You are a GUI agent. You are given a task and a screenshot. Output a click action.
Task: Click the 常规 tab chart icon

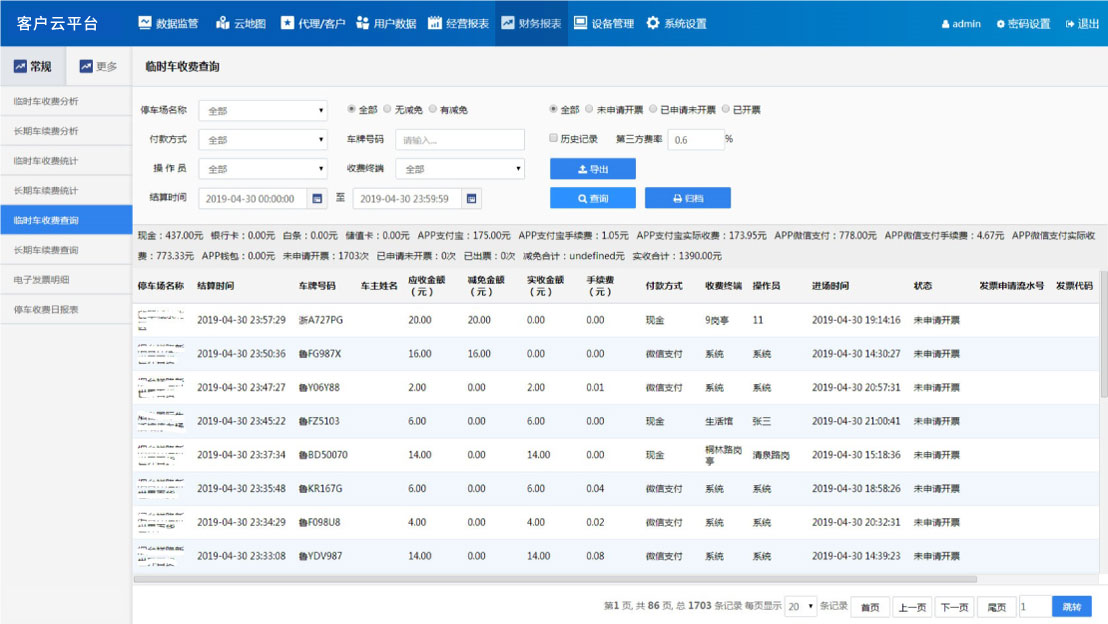[20, 66]
